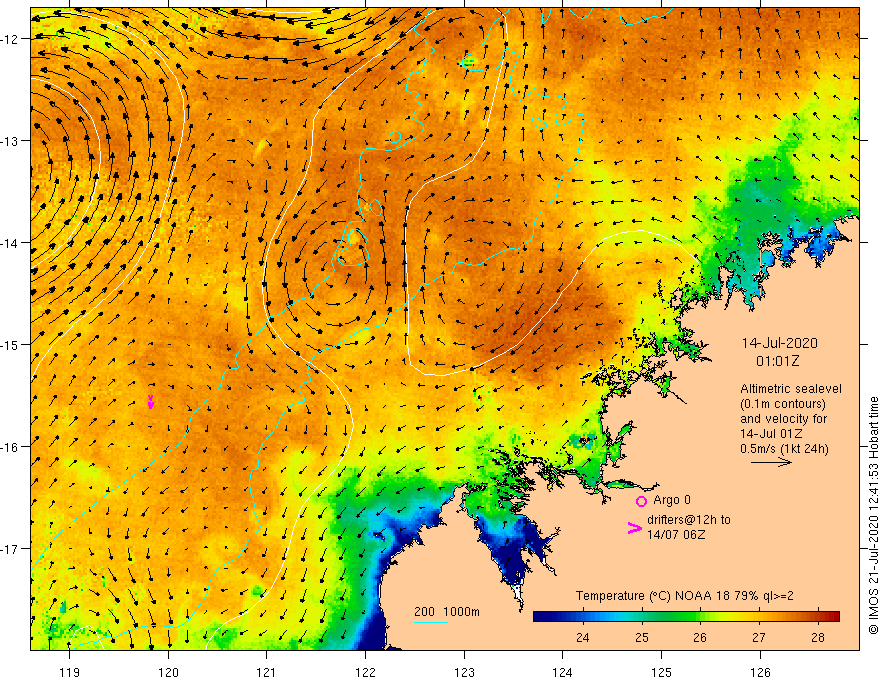Click the temperature color bar
The width and height of the screenshot is (880, 680).
tap(686, 617)
